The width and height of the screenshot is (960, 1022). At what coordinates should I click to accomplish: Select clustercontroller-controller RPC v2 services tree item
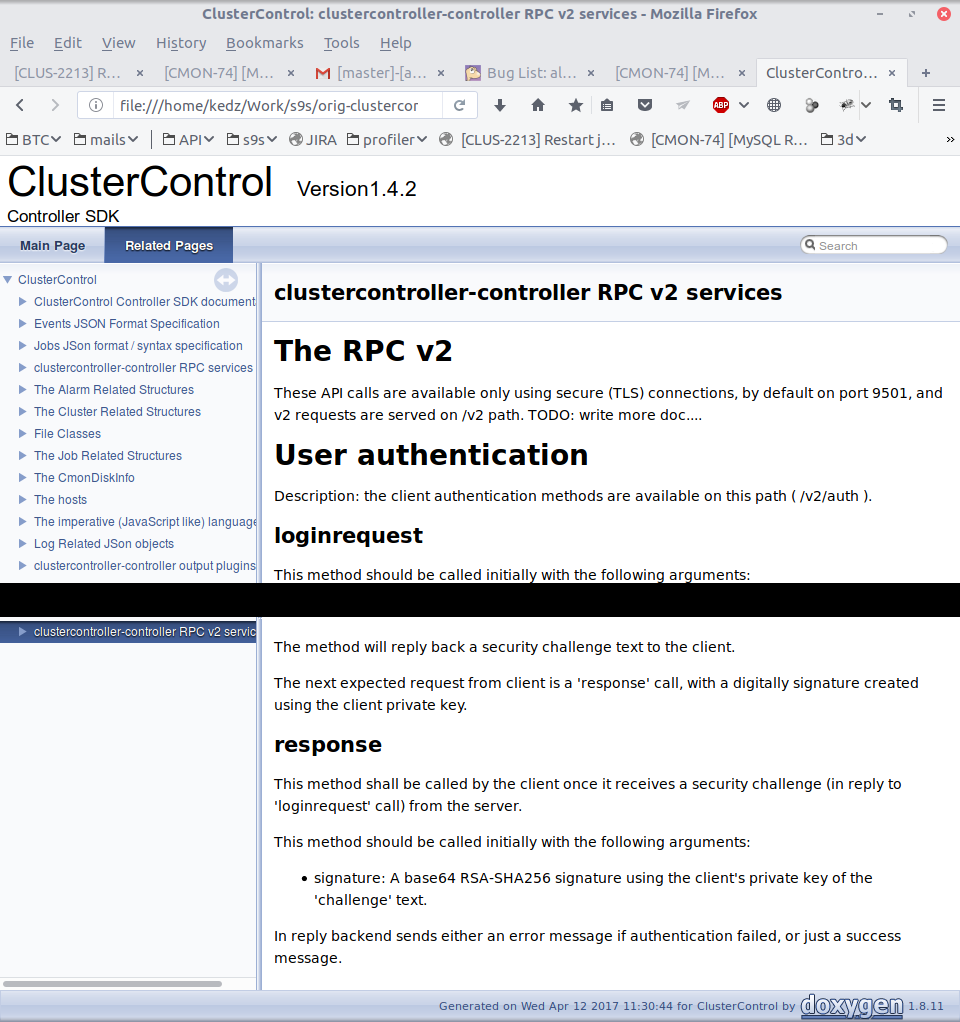(128, 632)
